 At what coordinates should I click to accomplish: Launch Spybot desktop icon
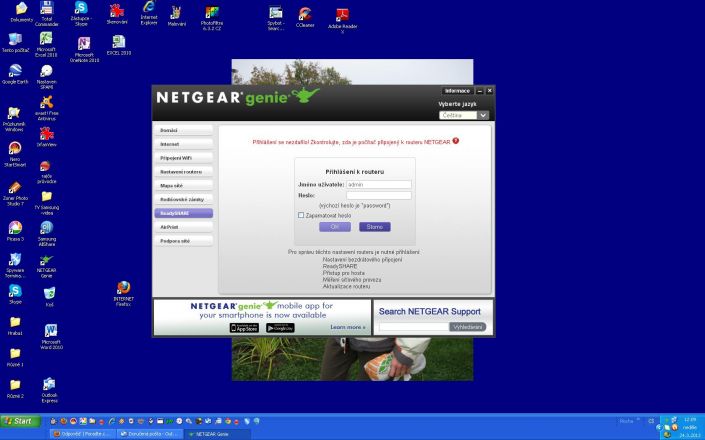tap(275, 18)
